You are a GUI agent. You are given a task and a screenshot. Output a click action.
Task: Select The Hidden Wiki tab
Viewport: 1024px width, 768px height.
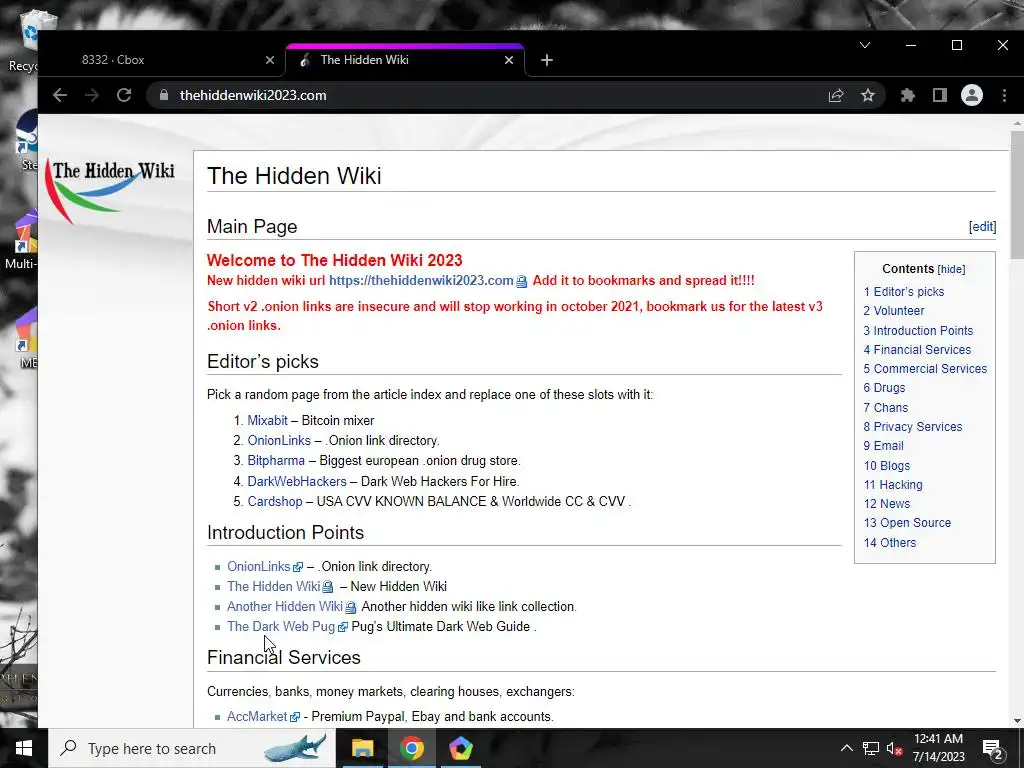click(405, 60)
